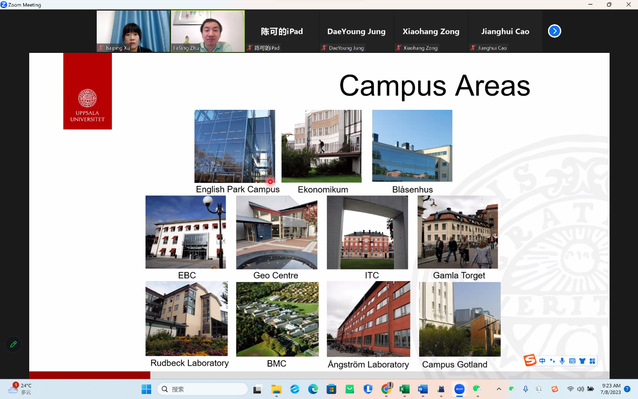Image resolution: width=638 pixels, height=399 pixels.
Task: Toggle the Sogou input microphone icon
Action: (562, 361)
